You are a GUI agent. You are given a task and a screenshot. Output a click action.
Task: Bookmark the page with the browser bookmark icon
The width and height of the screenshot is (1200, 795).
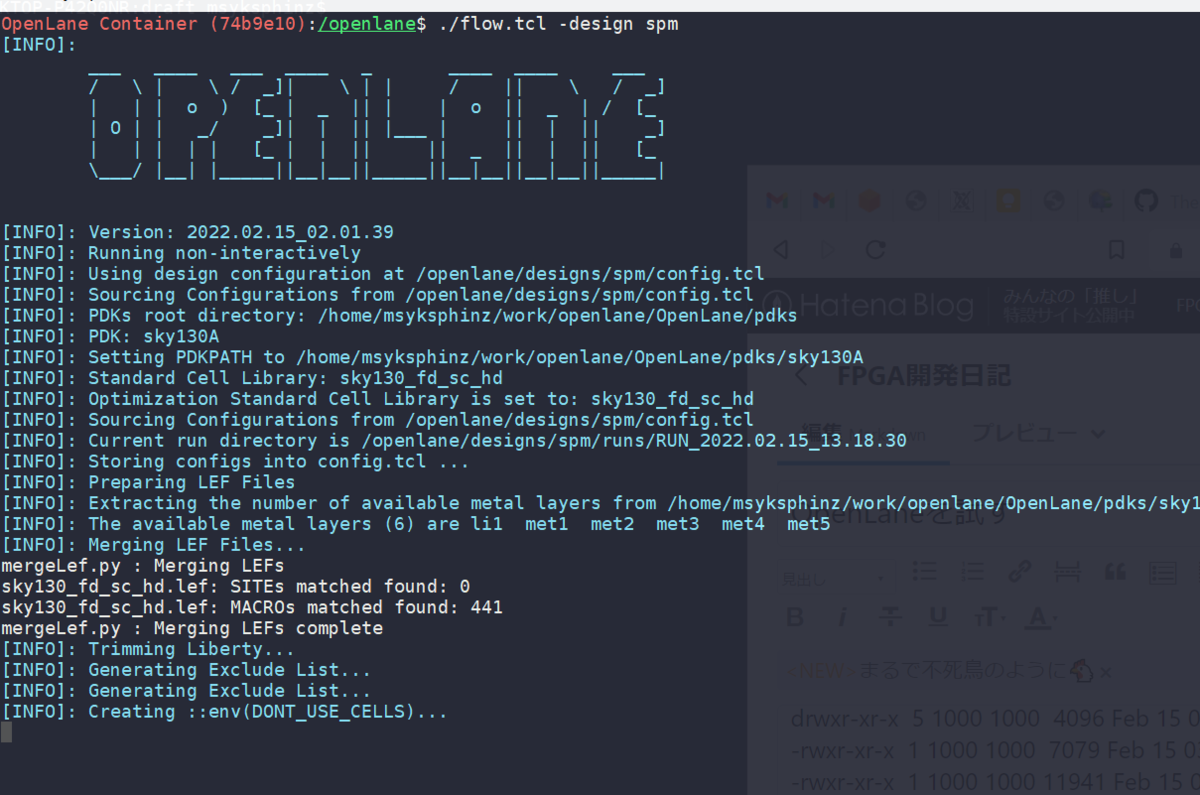click(x=1118, y=249)
